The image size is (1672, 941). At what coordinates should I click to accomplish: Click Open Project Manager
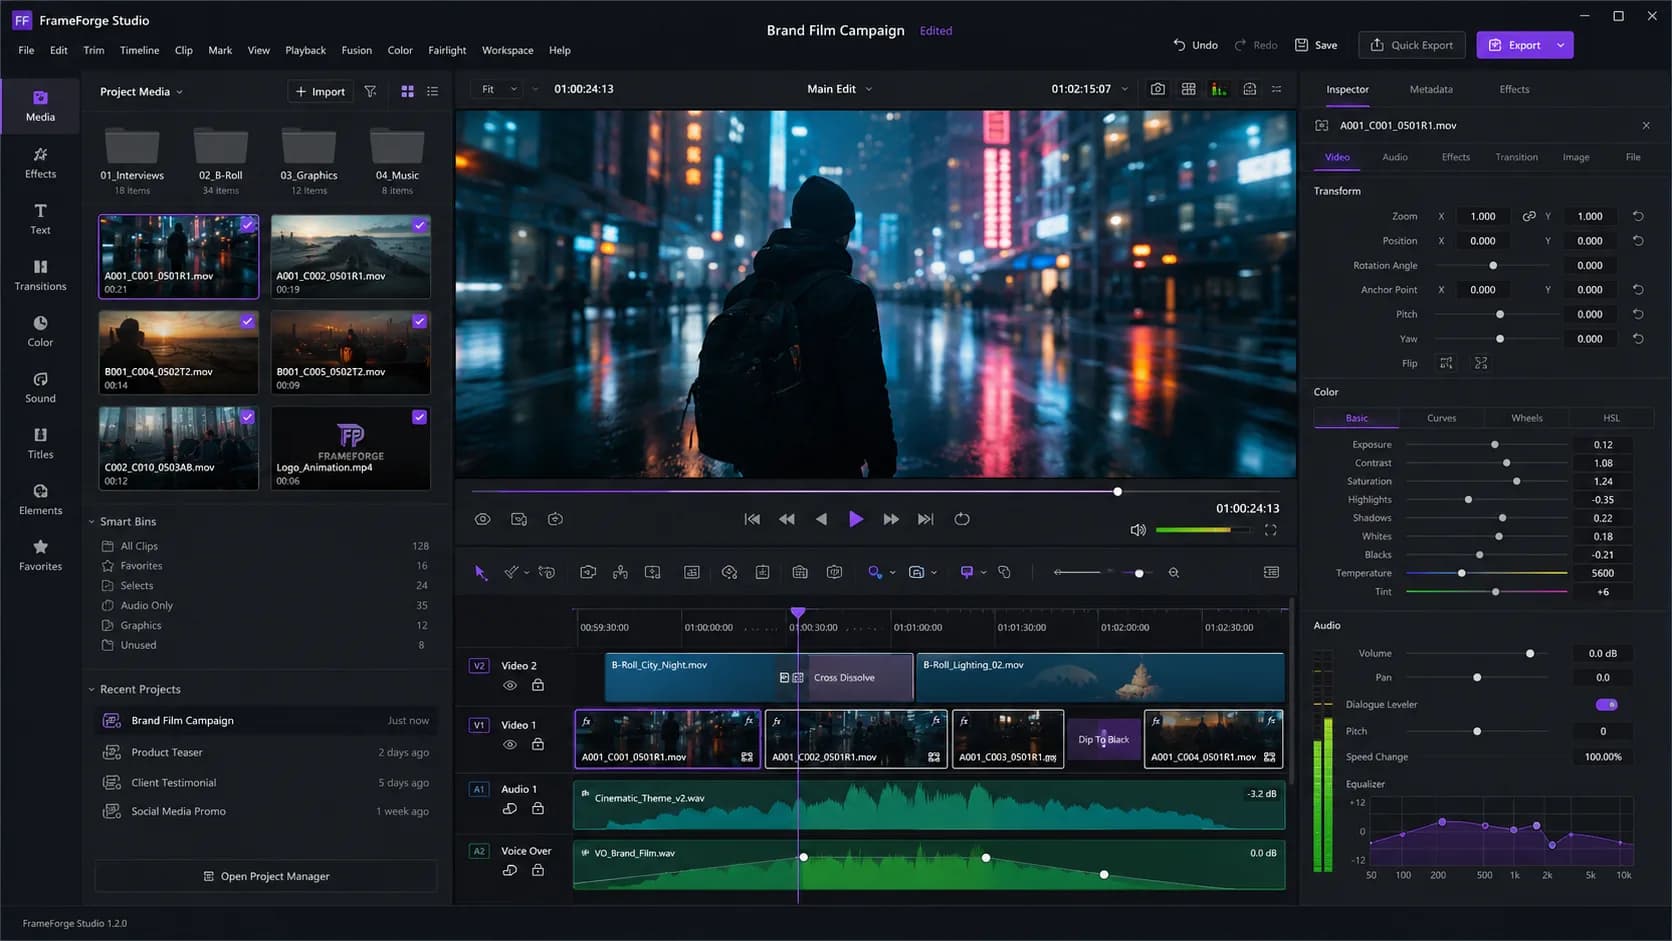tap(266, 876)
